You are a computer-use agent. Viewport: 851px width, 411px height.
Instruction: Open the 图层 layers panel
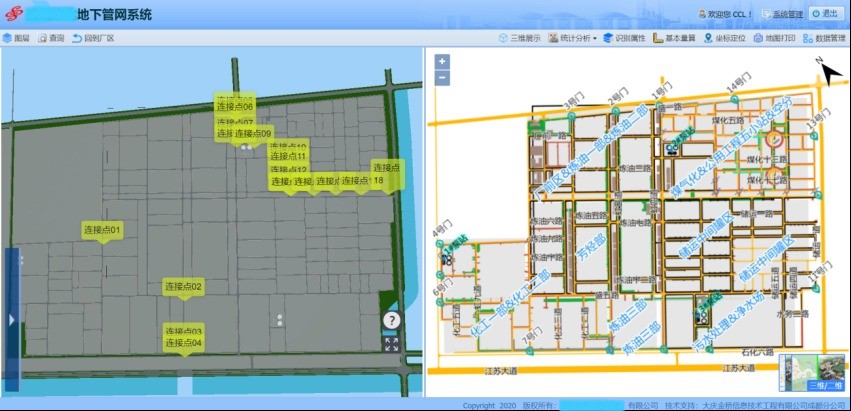(16, 39)
